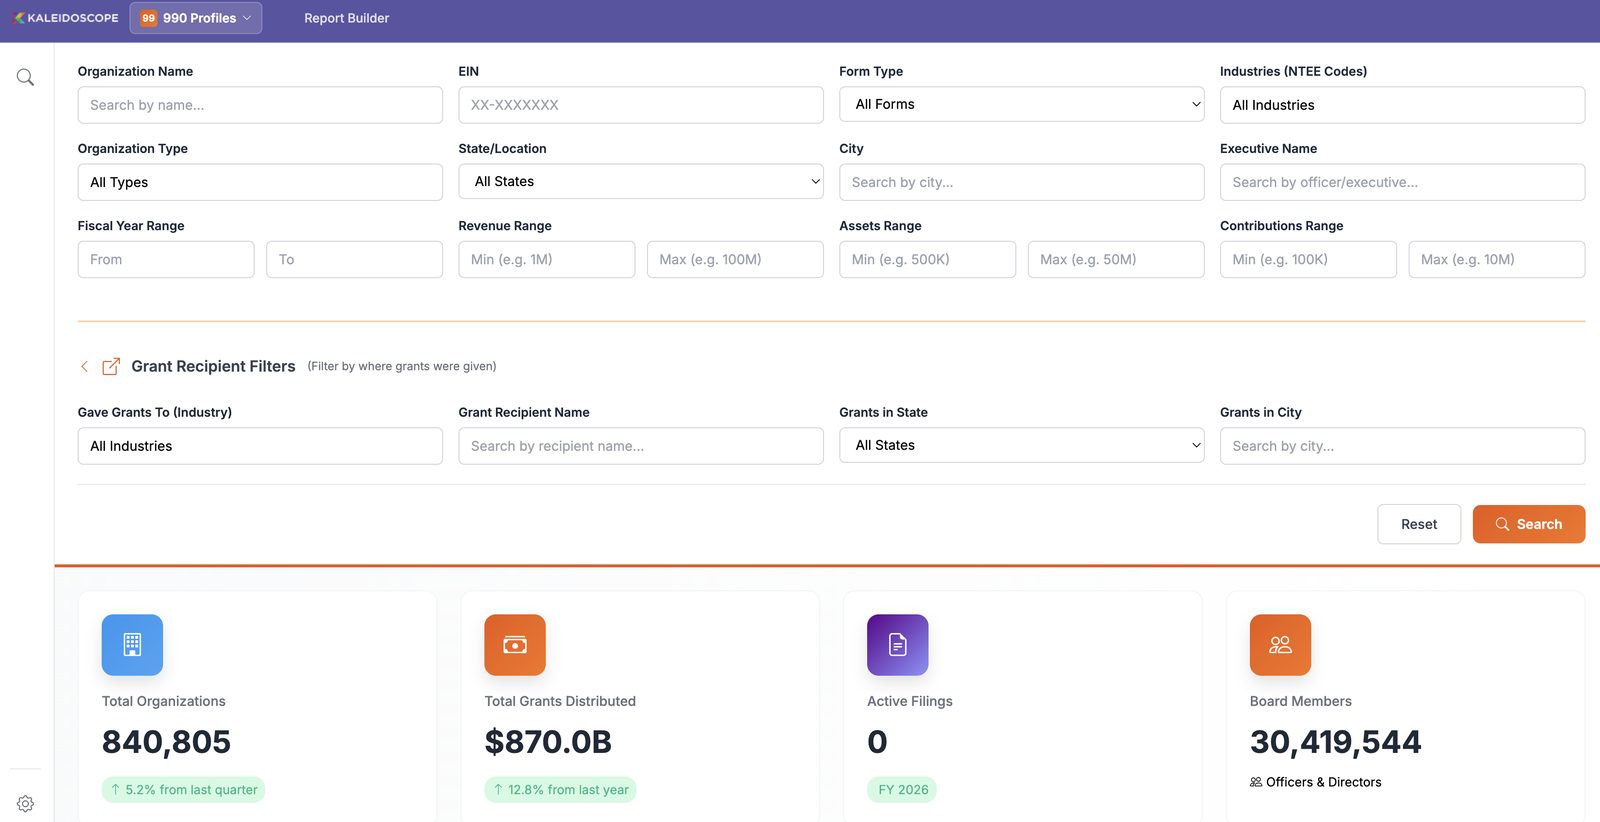Image resolution: width=1600 pixels, height=822 pixels.
Task: Click the 840,805 organizations value
Action: 167,742
